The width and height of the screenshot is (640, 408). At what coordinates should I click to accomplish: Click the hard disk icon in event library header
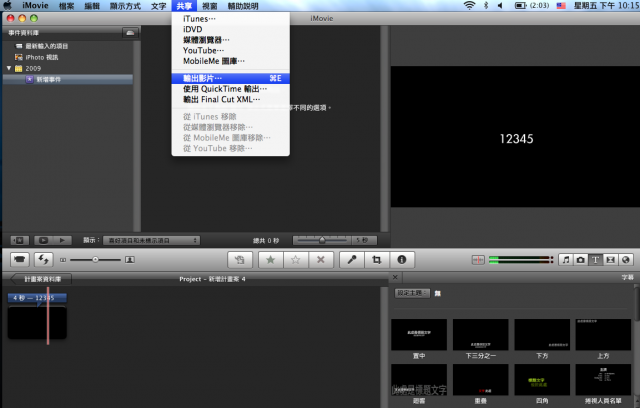point(130,33)
